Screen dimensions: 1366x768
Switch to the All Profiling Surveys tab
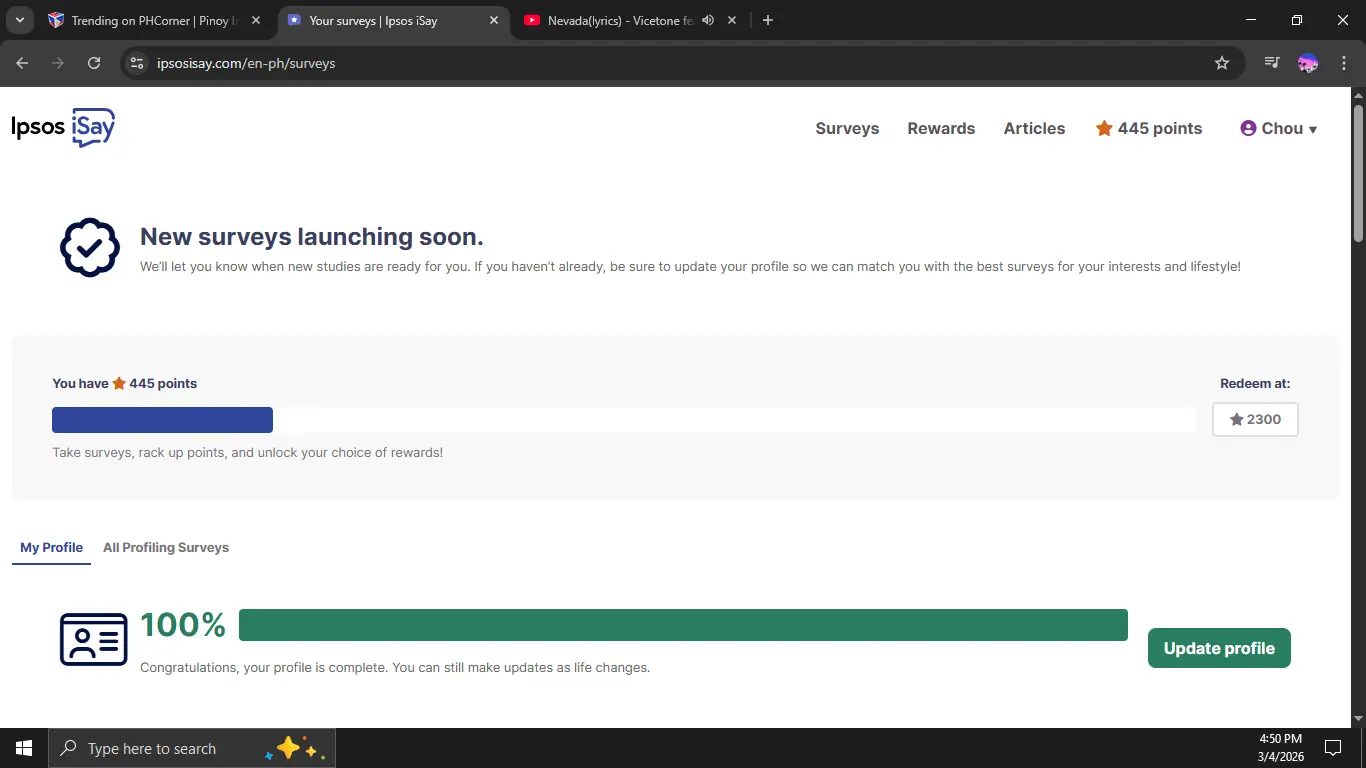pyautogui.click(x=166, y=547)
